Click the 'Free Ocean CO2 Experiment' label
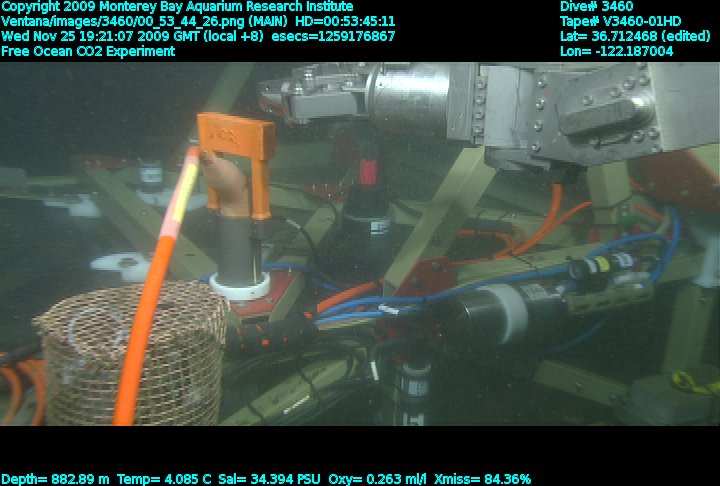This screenshot has height=486, width=720. (88, 51)
